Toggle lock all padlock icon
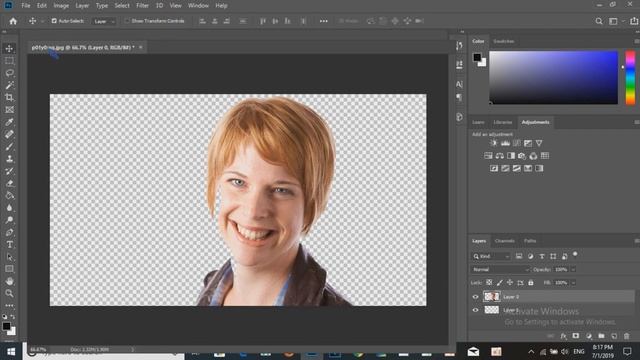Screen dimensions: 640x360 (531, 282)
